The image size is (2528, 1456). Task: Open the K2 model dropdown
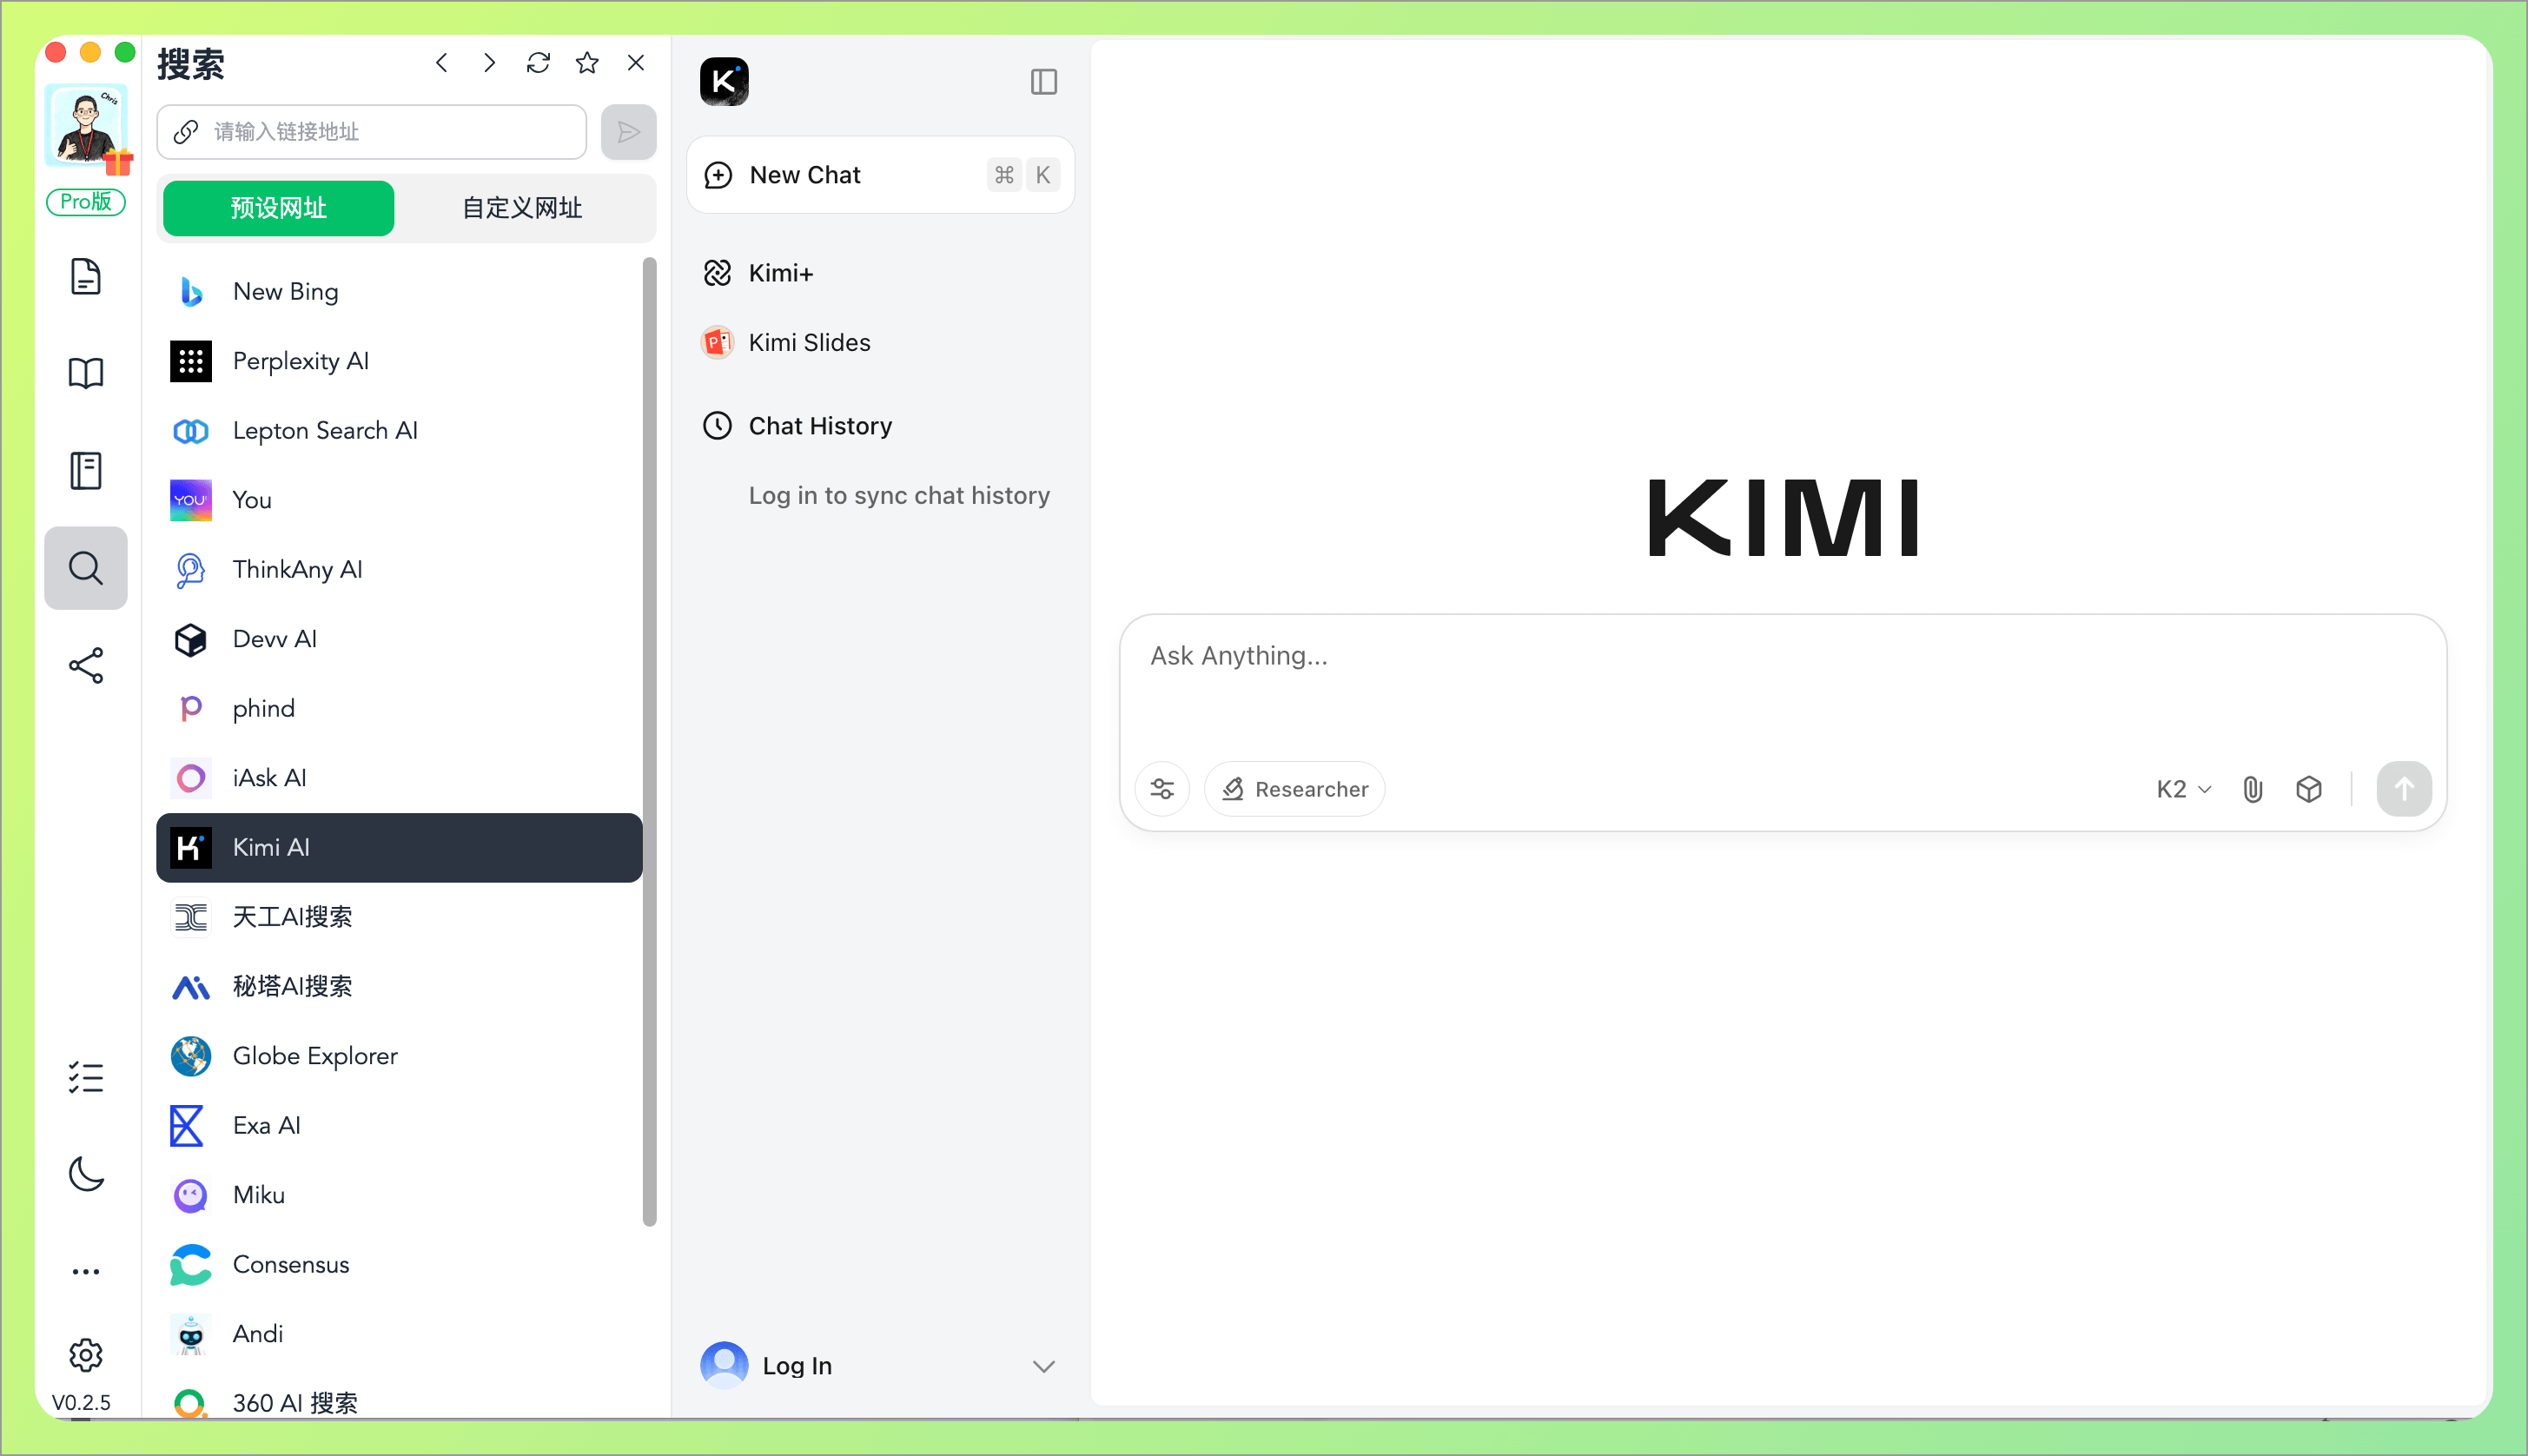(2182, 789)
